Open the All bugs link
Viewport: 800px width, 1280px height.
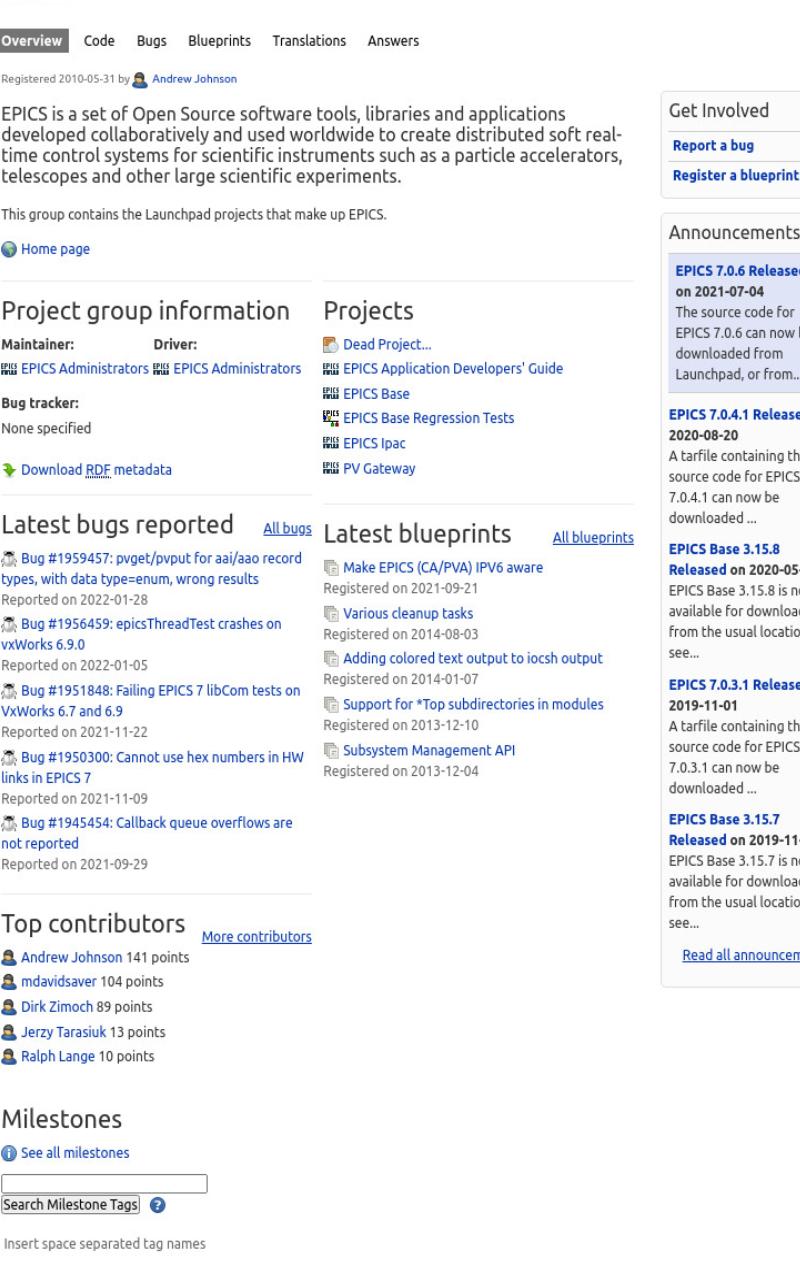point(287,528)
